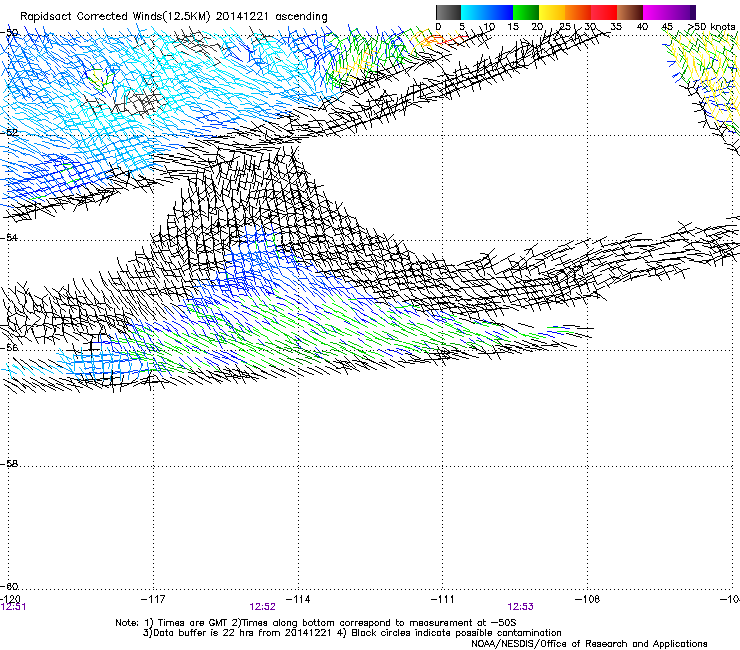The width and height of the screenshot is (740, 650).
Task: Click the gray 0-5 knots color swatch
Action: click(448, 12)
